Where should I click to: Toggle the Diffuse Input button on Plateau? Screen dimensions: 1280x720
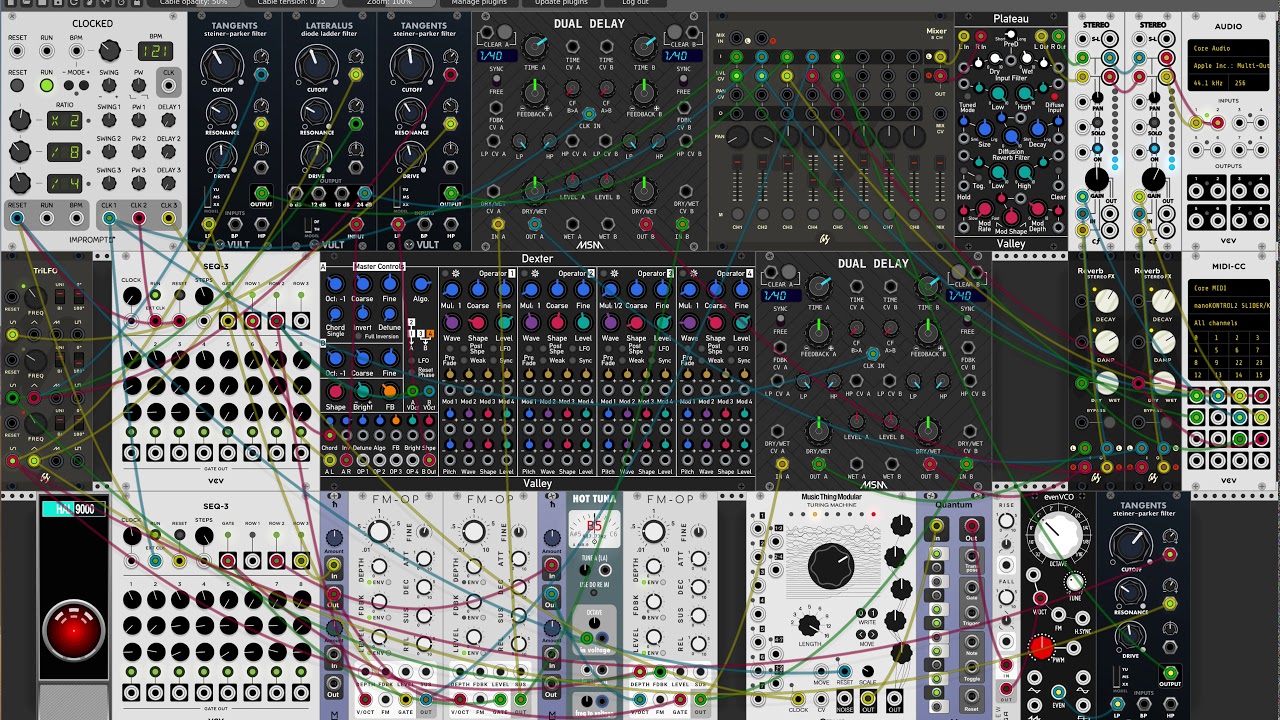tap(1056, 98)
